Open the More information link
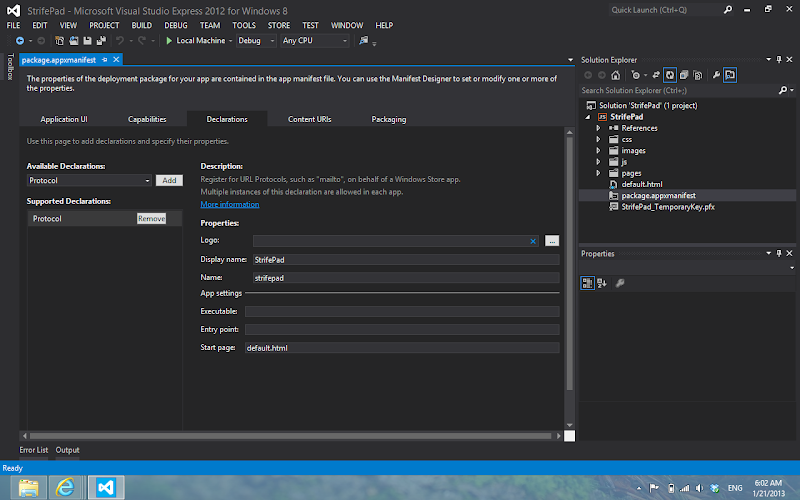This screenshot has width=800, height=500. click(x=230, y=204)
